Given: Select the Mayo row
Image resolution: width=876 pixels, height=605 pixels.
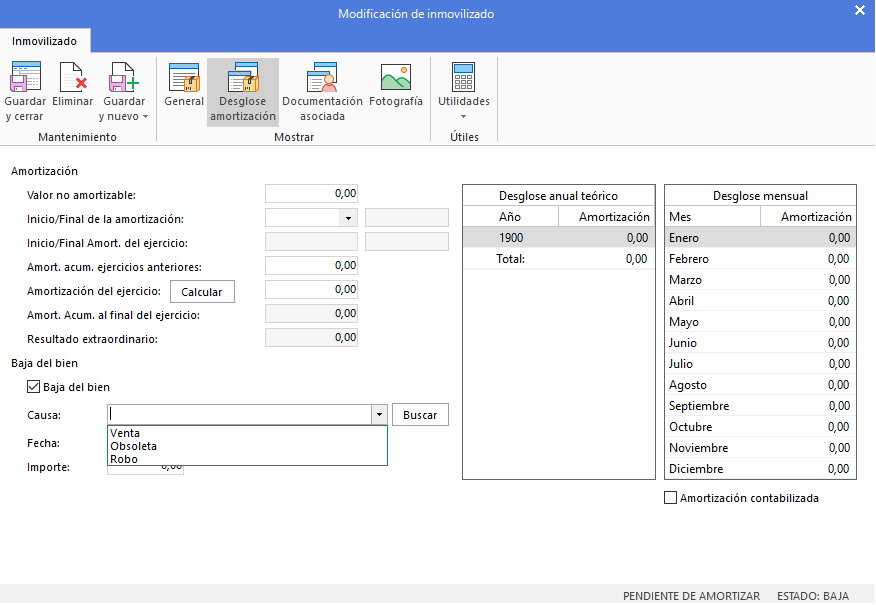Looking at the screenshot, I should point(760,322).
